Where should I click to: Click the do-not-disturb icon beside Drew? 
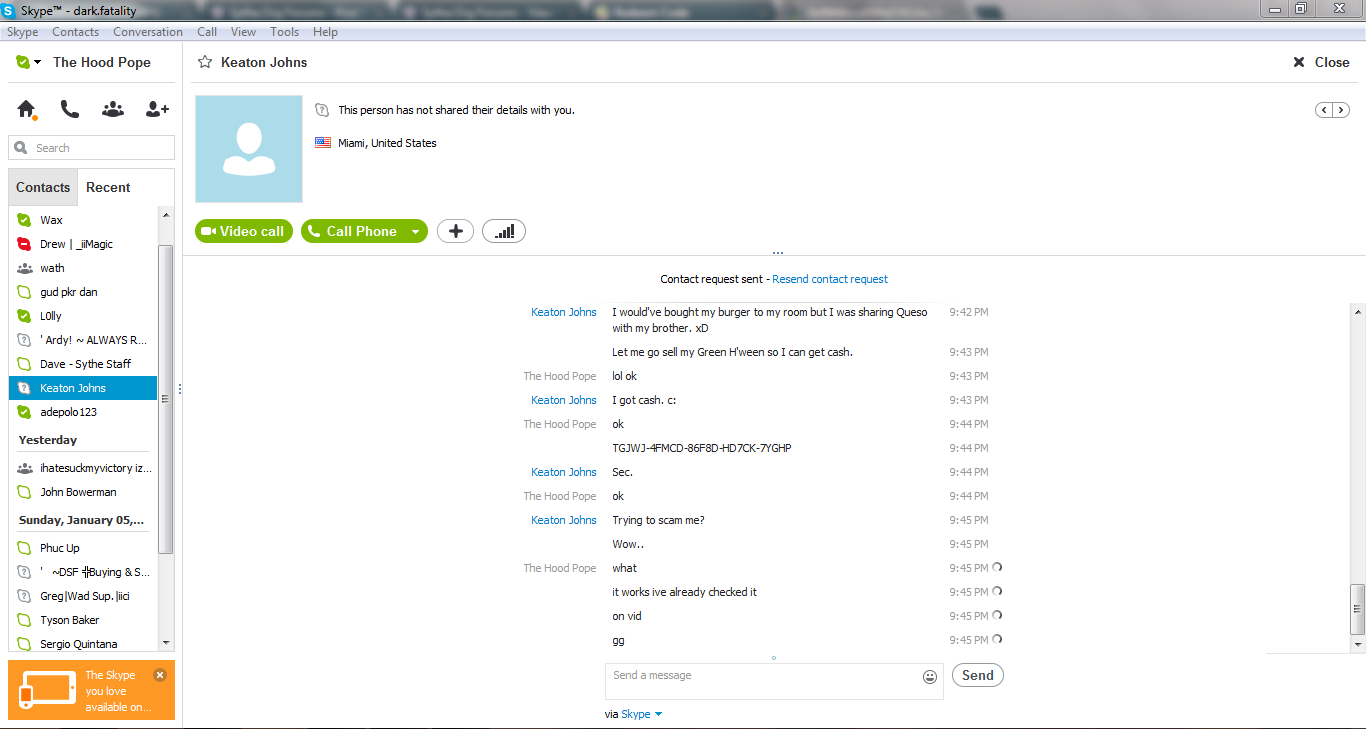tap(25, 244)
